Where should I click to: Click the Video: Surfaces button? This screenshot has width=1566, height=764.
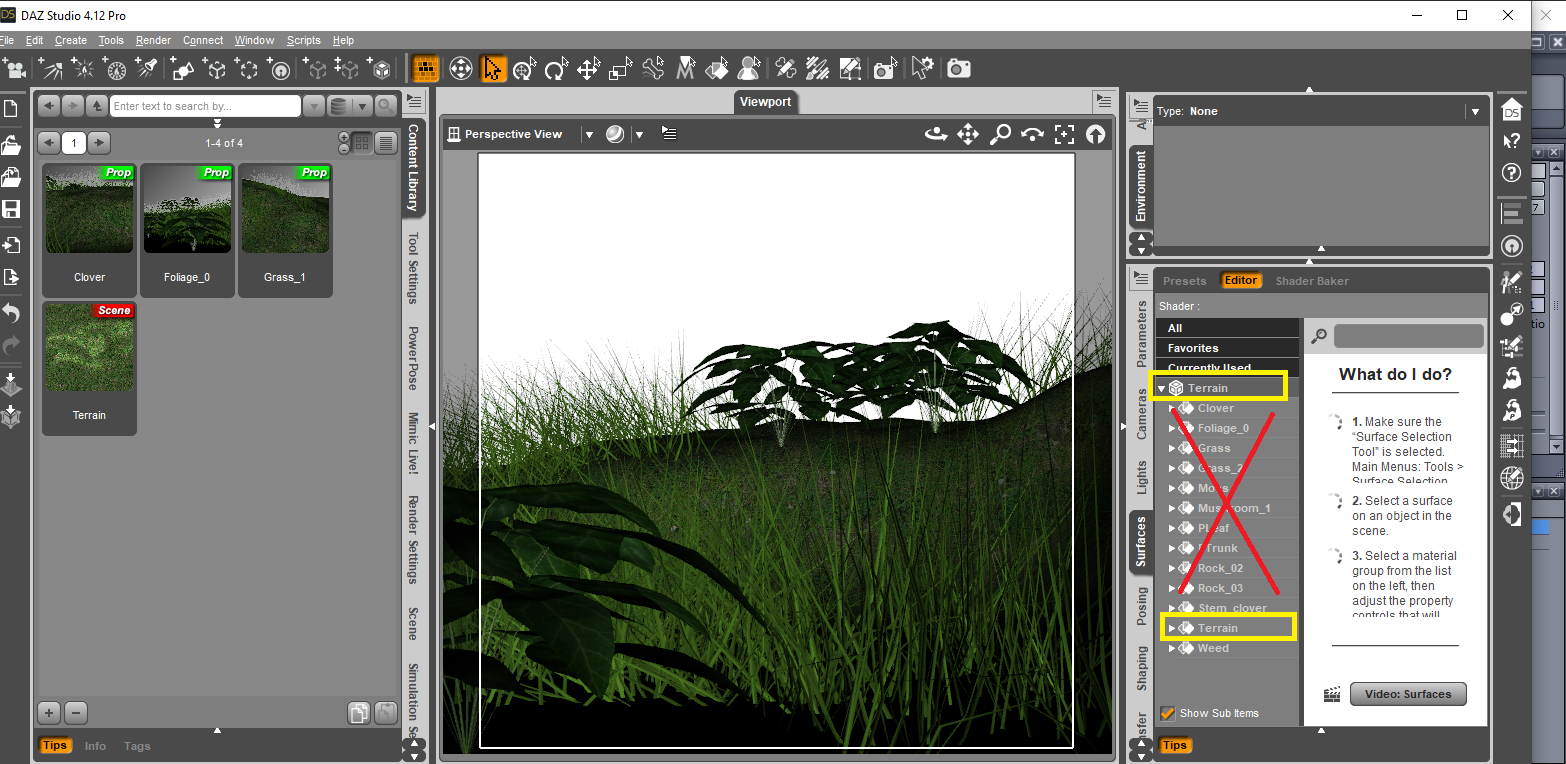coord(1408,694)
